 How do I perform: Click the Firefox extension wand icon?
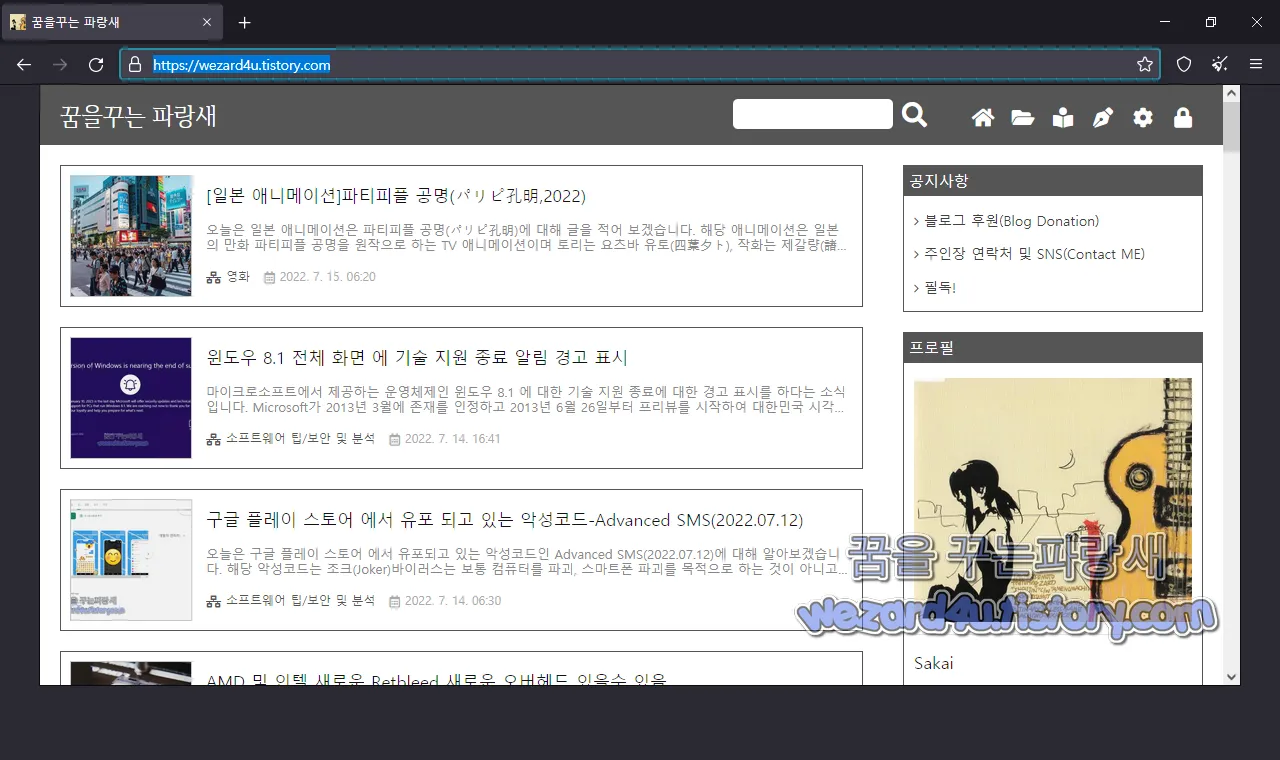(x=1219, y=63)
